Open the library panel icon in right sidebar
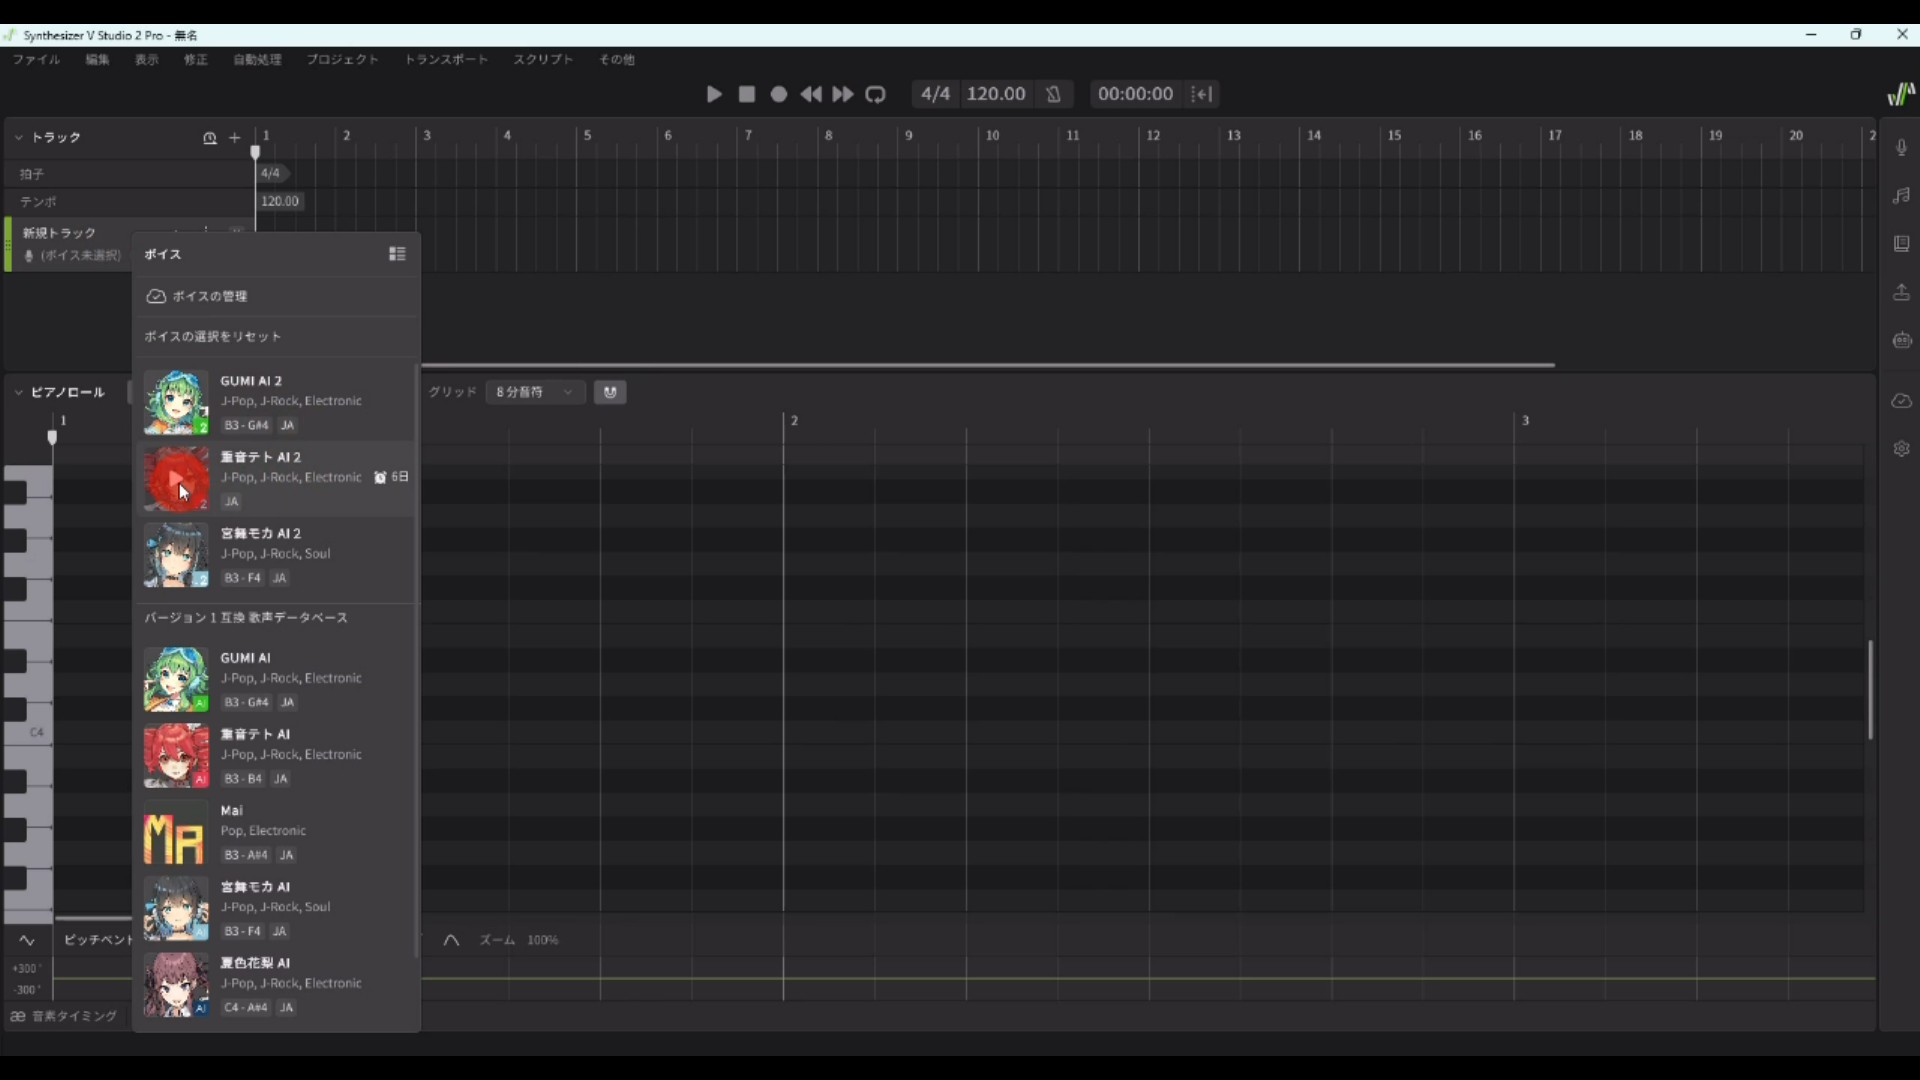This screenshot has height=1080, width=1920. tap(1903, 244)
